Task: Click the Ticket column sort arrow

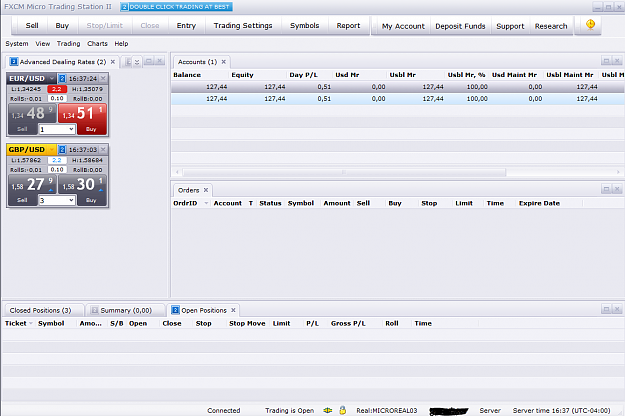Action: [x=31, y=324]
